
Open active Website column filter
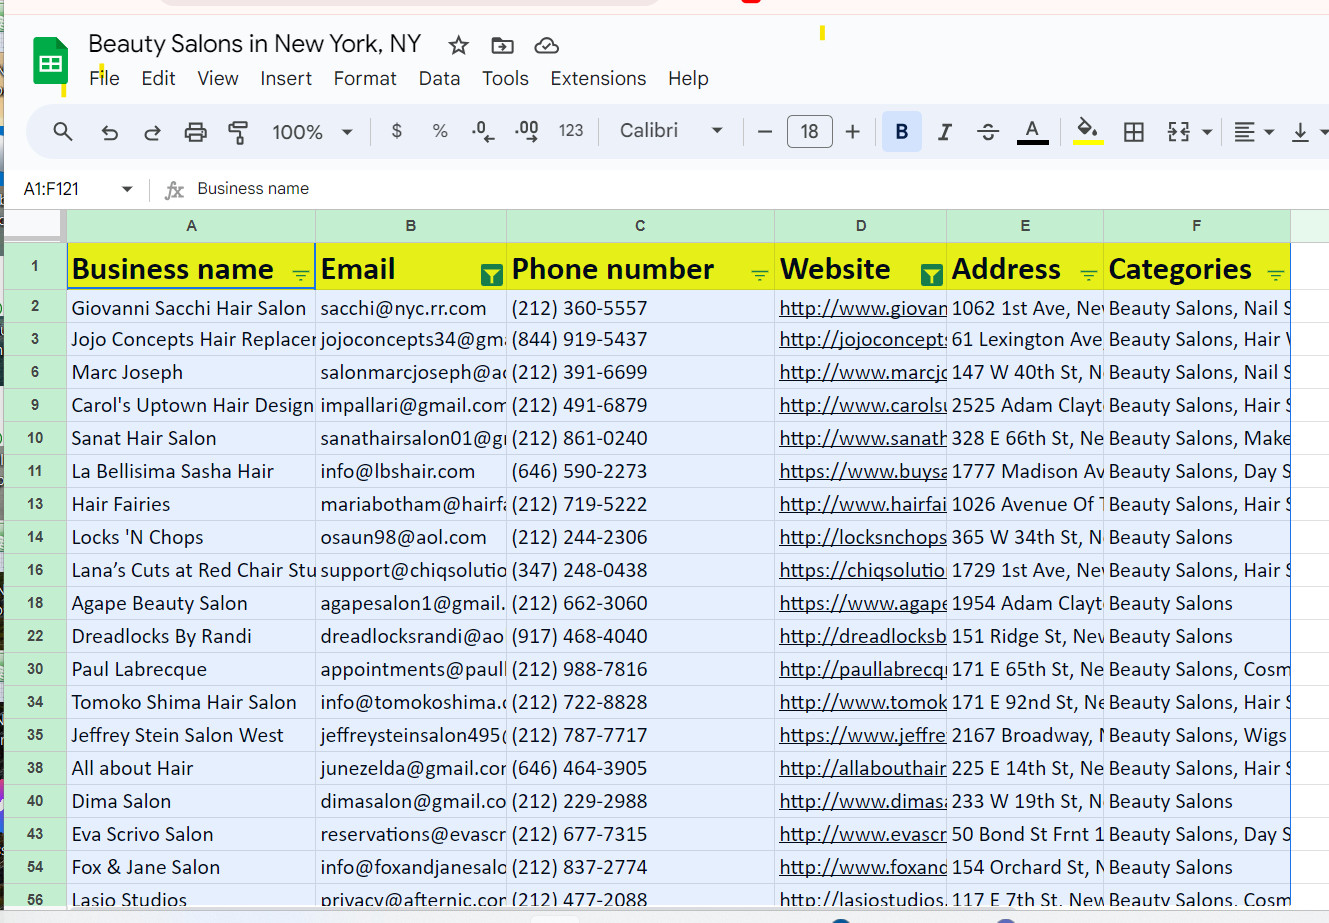[931, 275]
